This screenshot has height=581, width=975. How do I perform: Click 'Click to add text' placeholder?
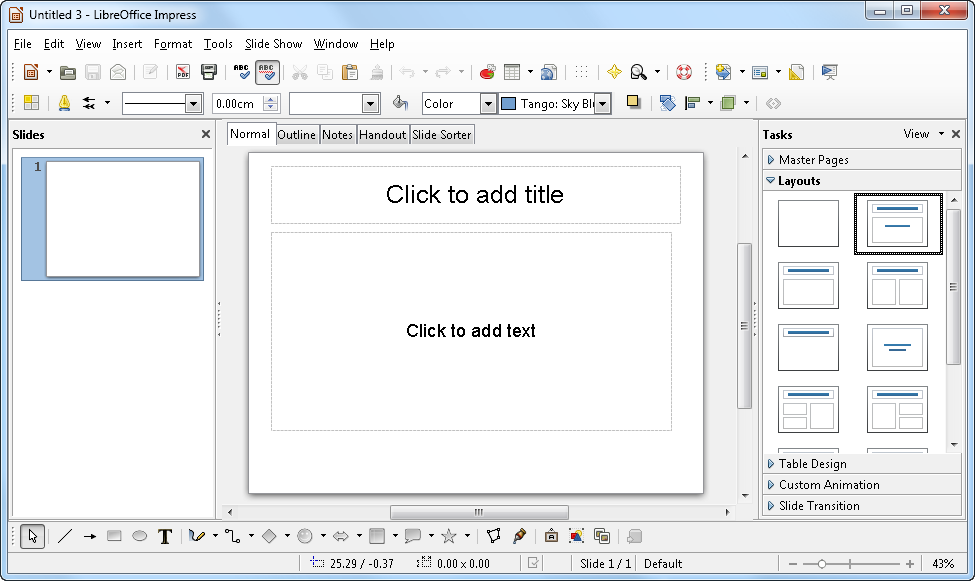pos(471,331)
